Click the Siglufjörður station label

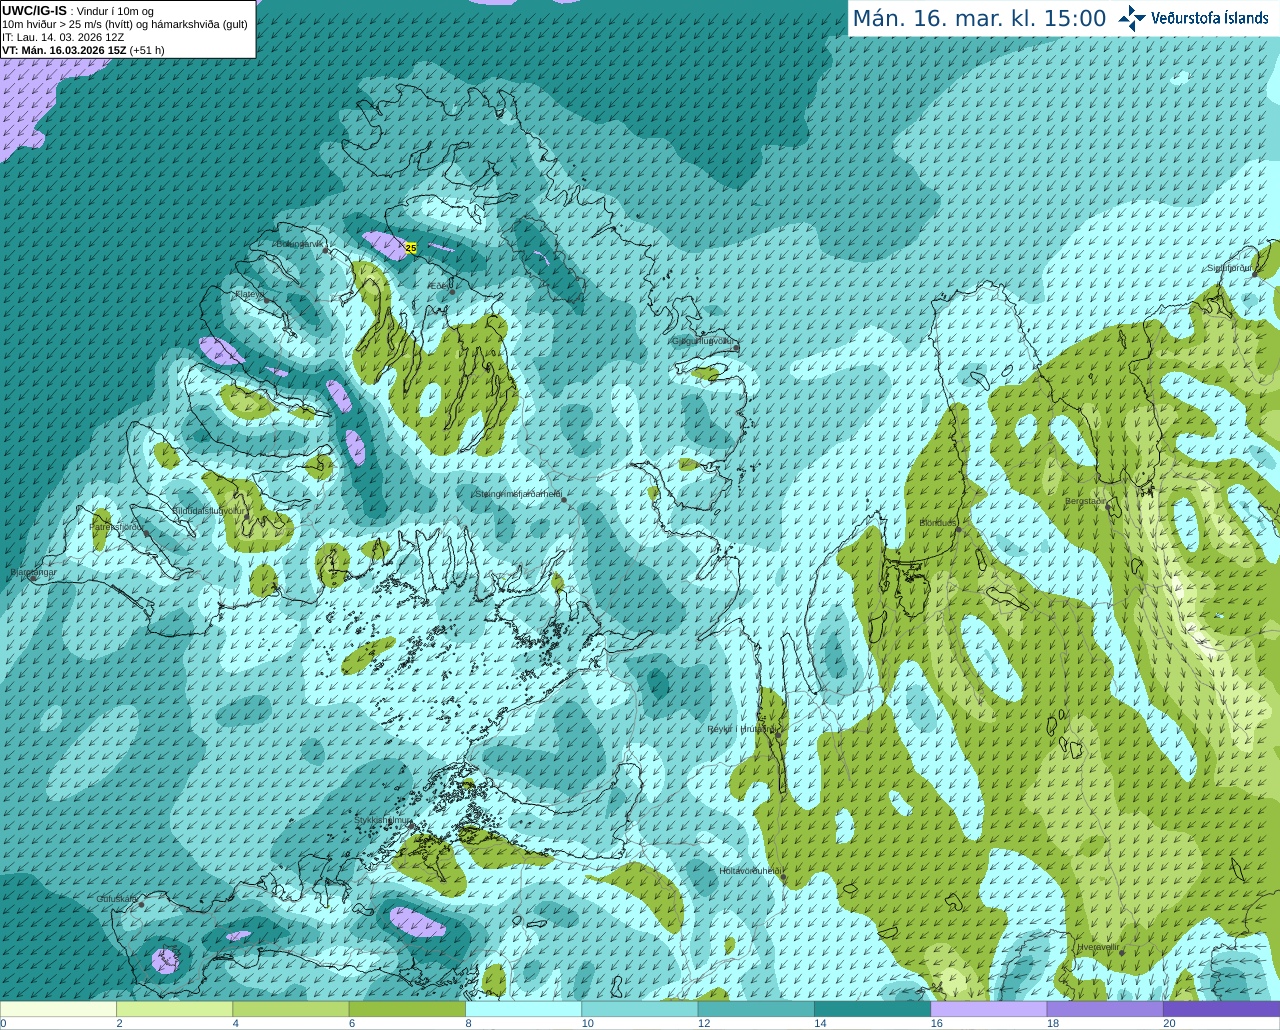pos(1229,268)
